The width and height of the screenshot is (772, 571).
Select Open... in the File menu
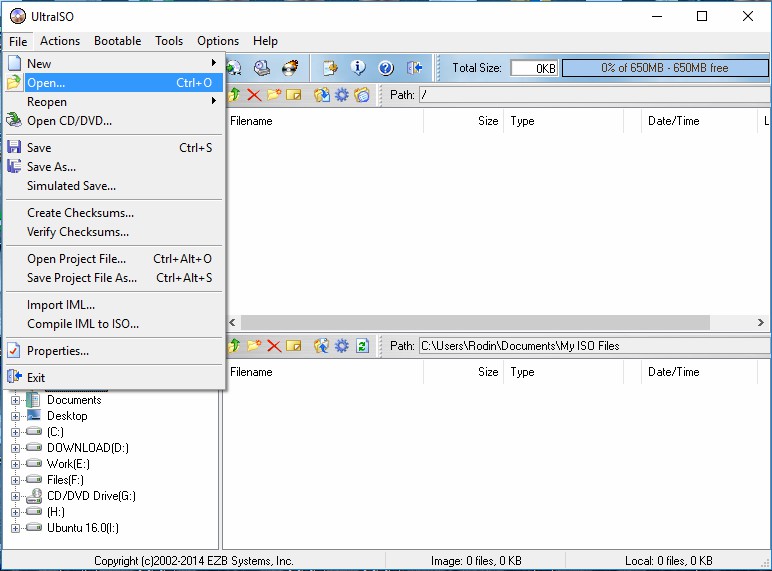pyautogui.click(x=114, y=83)
